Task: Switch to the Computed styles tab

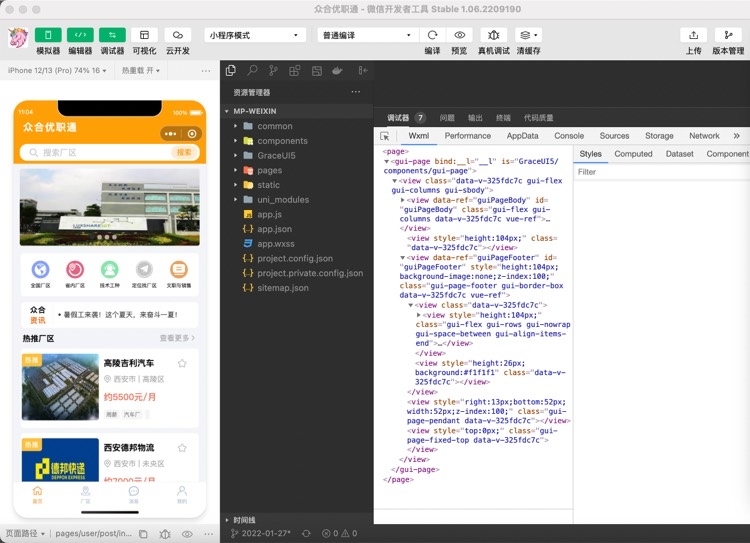Action: click(x=633, y=154)
